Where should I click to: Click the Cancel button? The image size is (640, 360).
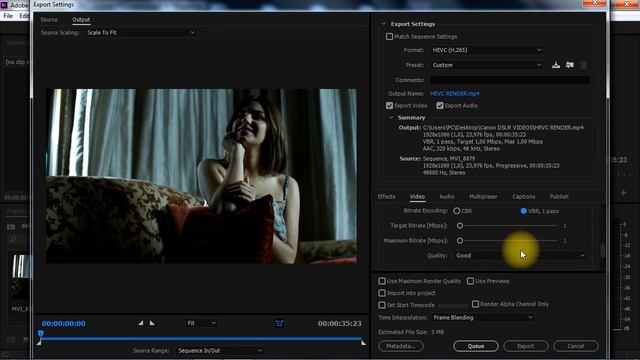576,346
